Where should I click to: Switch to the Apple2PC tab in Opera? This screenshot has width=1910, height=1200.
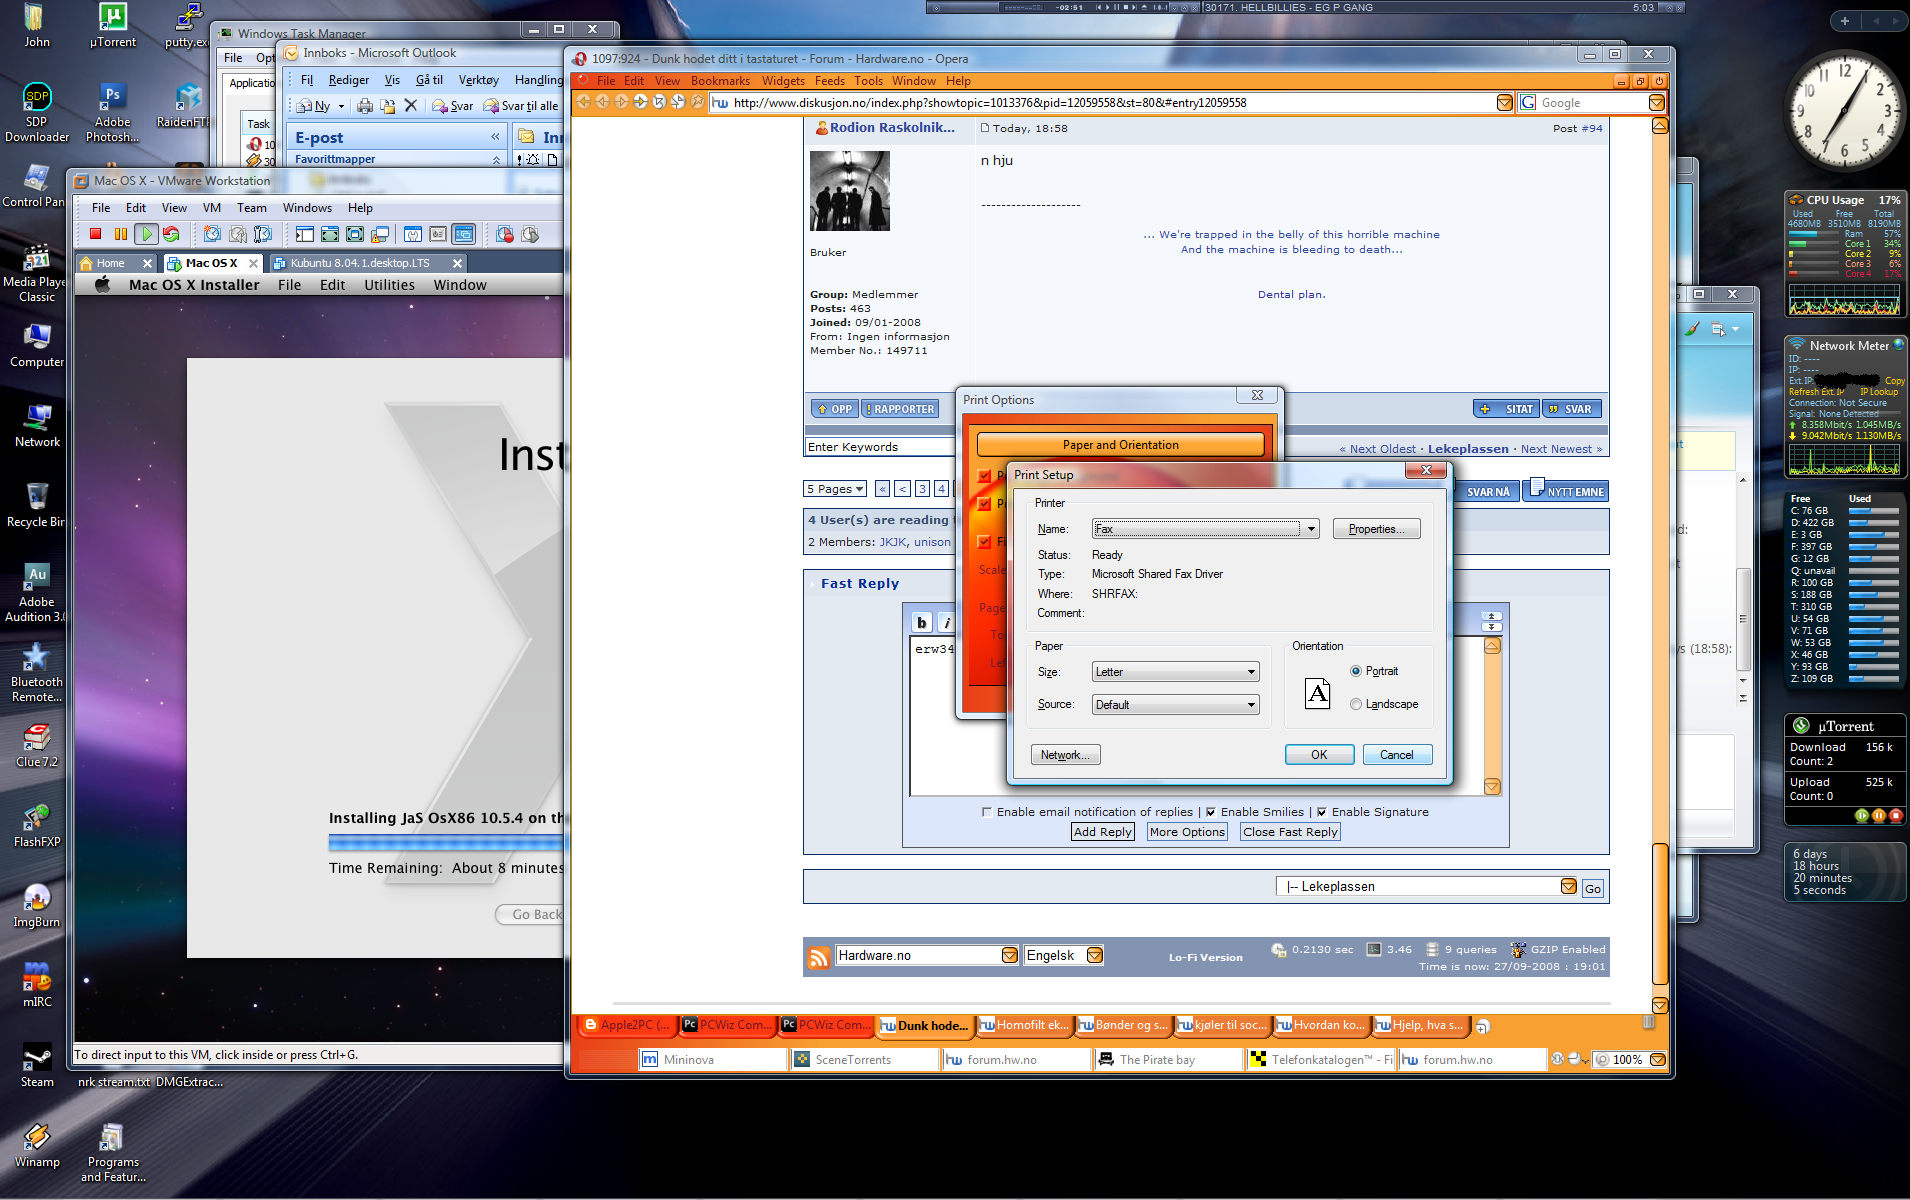(x=627, y=1025)
